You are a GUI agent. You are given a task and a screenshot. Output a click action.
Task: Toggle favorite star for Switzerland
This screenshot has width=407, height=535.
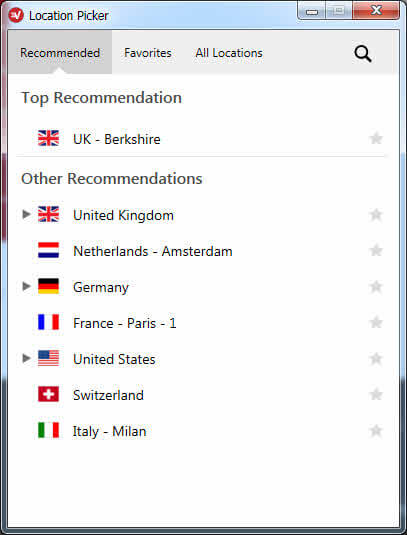[376, 394]
